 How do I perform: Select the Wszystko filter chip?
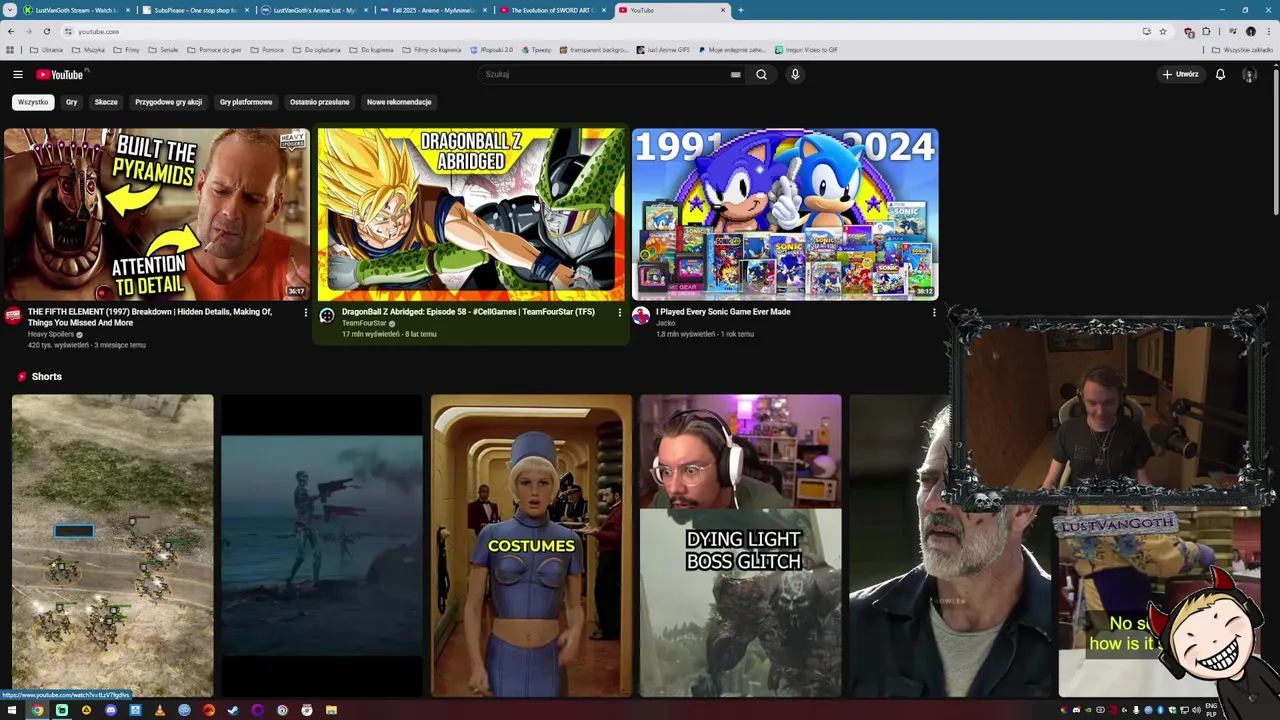pos(33,102)
